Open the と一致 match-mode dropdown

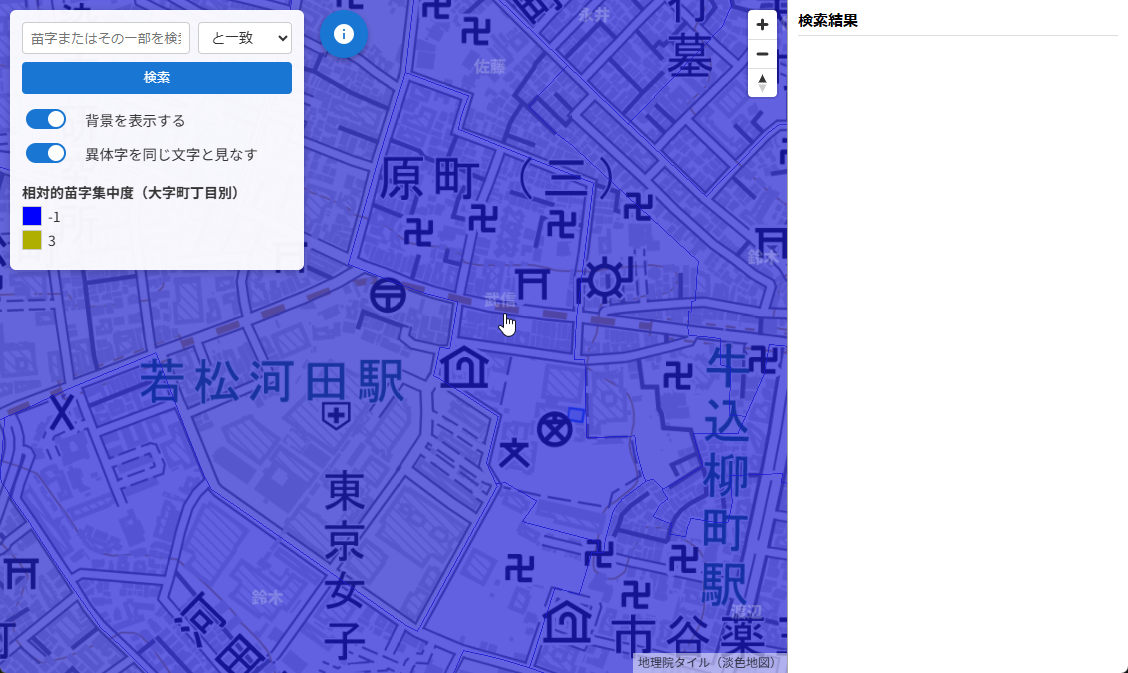pyautogui.click(x=244, y=37)
